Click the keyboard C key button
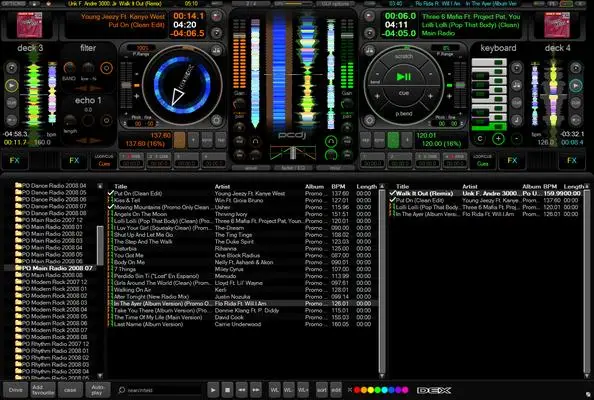Viewport: 594px width, 400px height. tap(480, 139)
